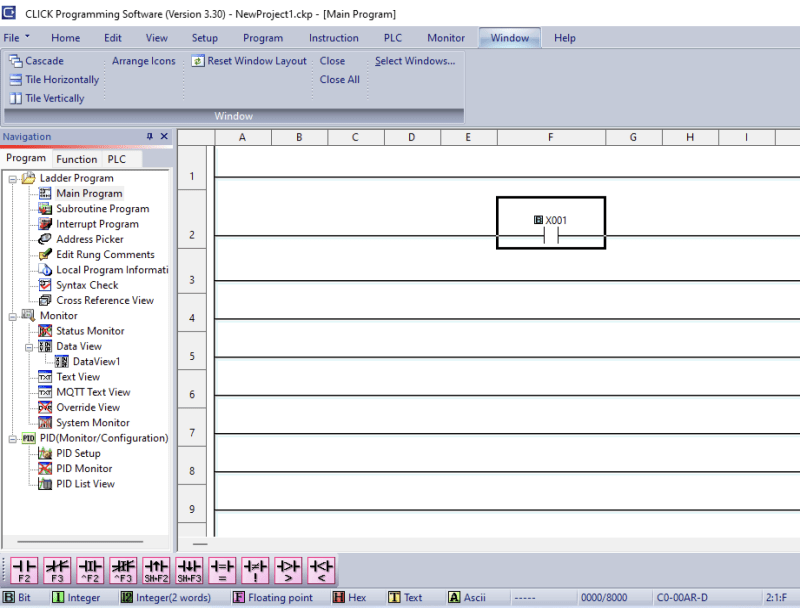The image size is (800, 608).
Task: Insert NO immediate contact (^F2)
Action: [90, 570]
